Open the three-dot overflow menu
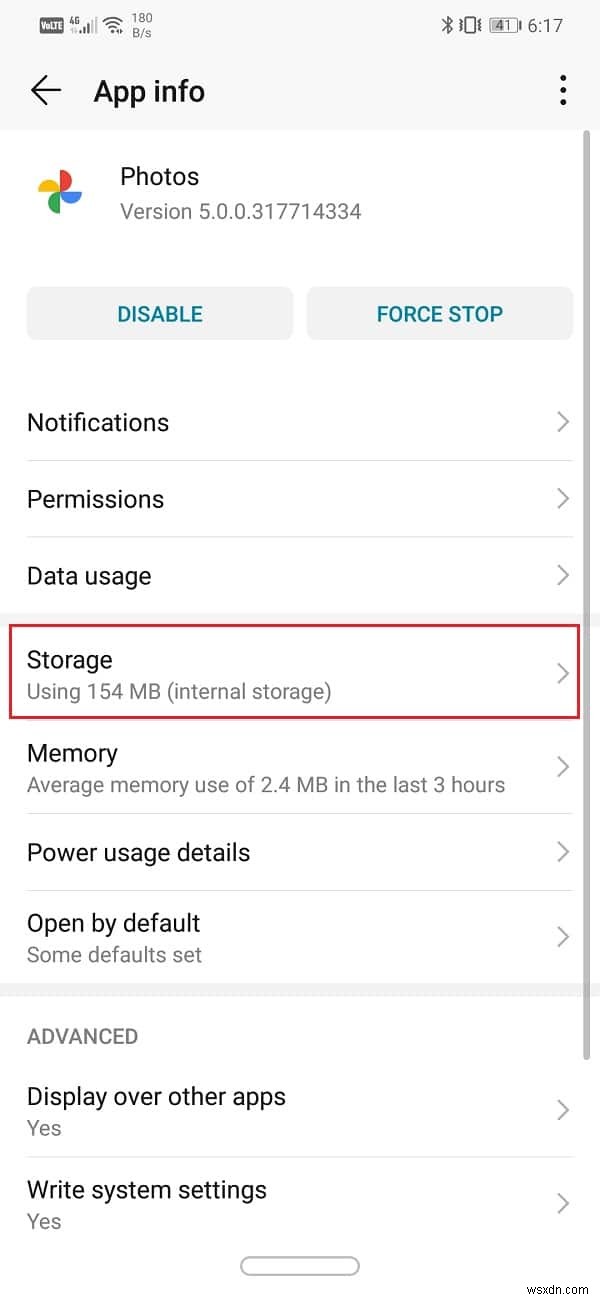The image size is (600, 1300). [x=563, y=90]
